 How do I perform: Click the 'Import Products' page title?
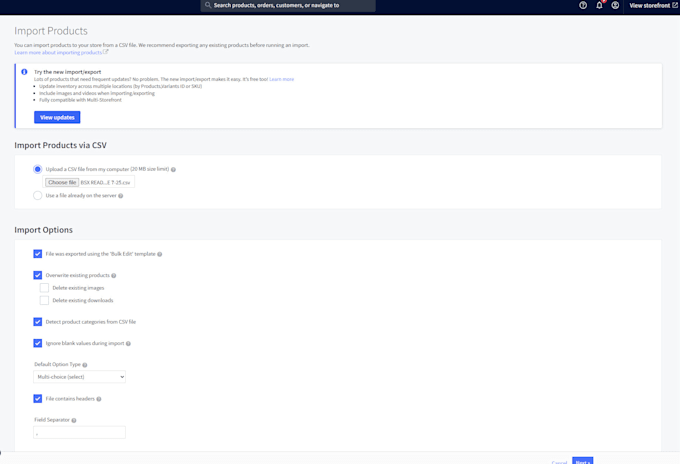click(x=51, y=31)
